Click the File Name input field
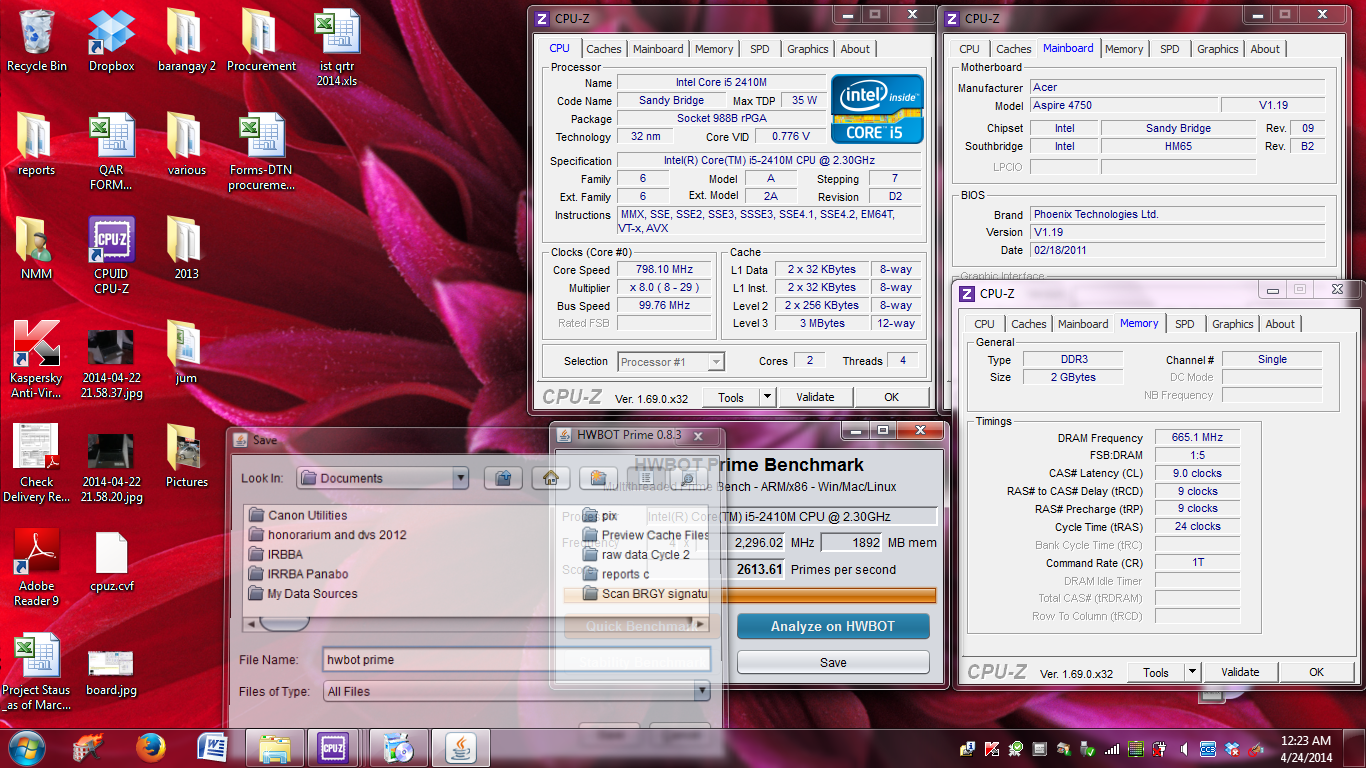Screen dimensions: 1366x768 point(517,660)
